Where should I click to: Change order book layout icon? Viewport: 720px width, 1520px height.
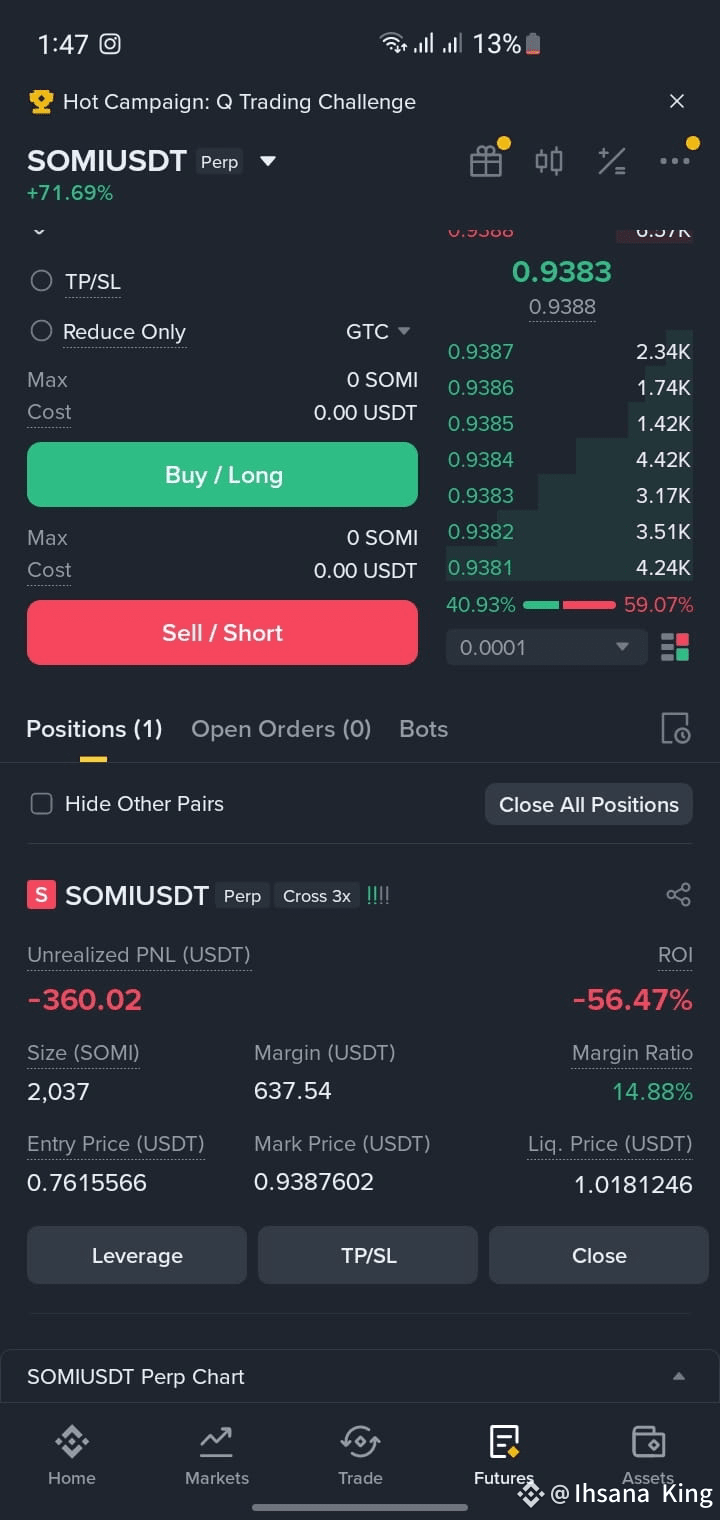[675, 647]
